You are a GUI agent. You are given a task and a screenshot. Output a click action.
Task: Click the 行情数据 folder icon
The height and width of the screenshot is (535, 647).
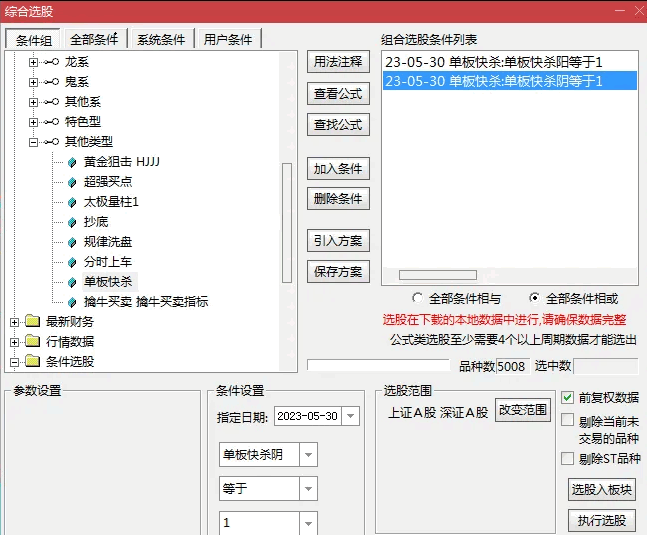(x=32, y=341)
